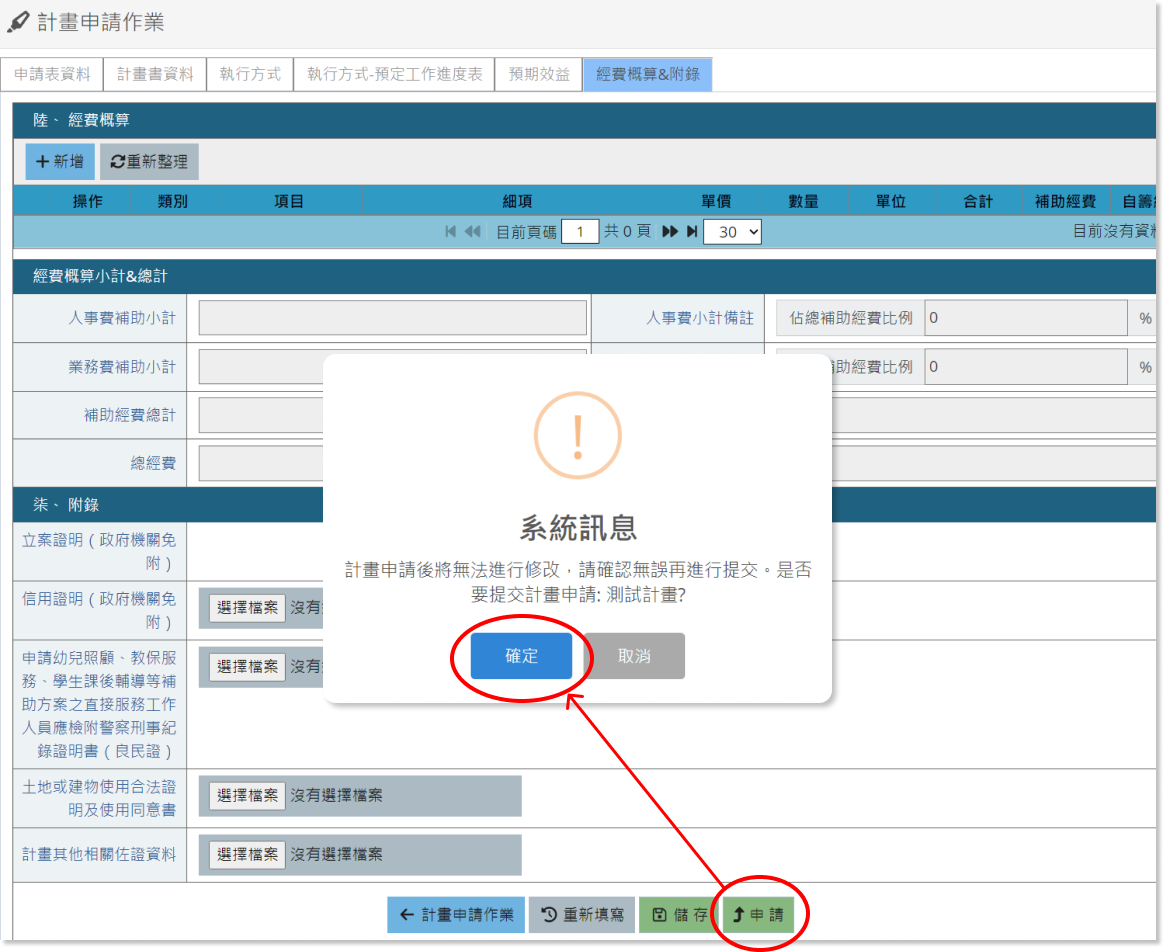Click 重新整理 refresh button
The height and width of the screenshot is (952, 1164).
coord(149,161)
